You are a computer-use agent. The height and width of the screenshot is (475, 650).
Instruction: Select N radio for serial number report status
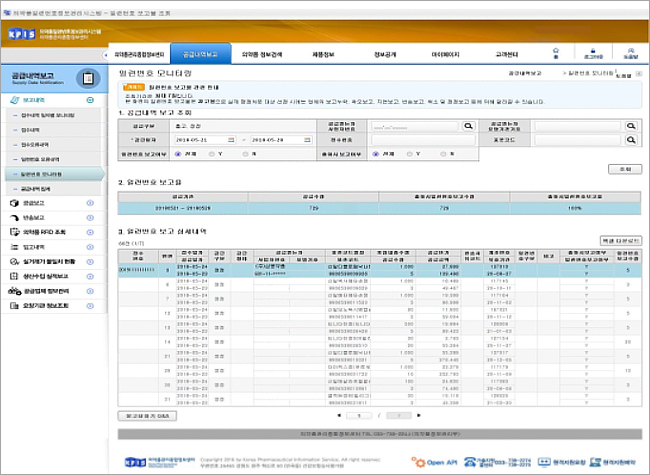tap(245, 154)
